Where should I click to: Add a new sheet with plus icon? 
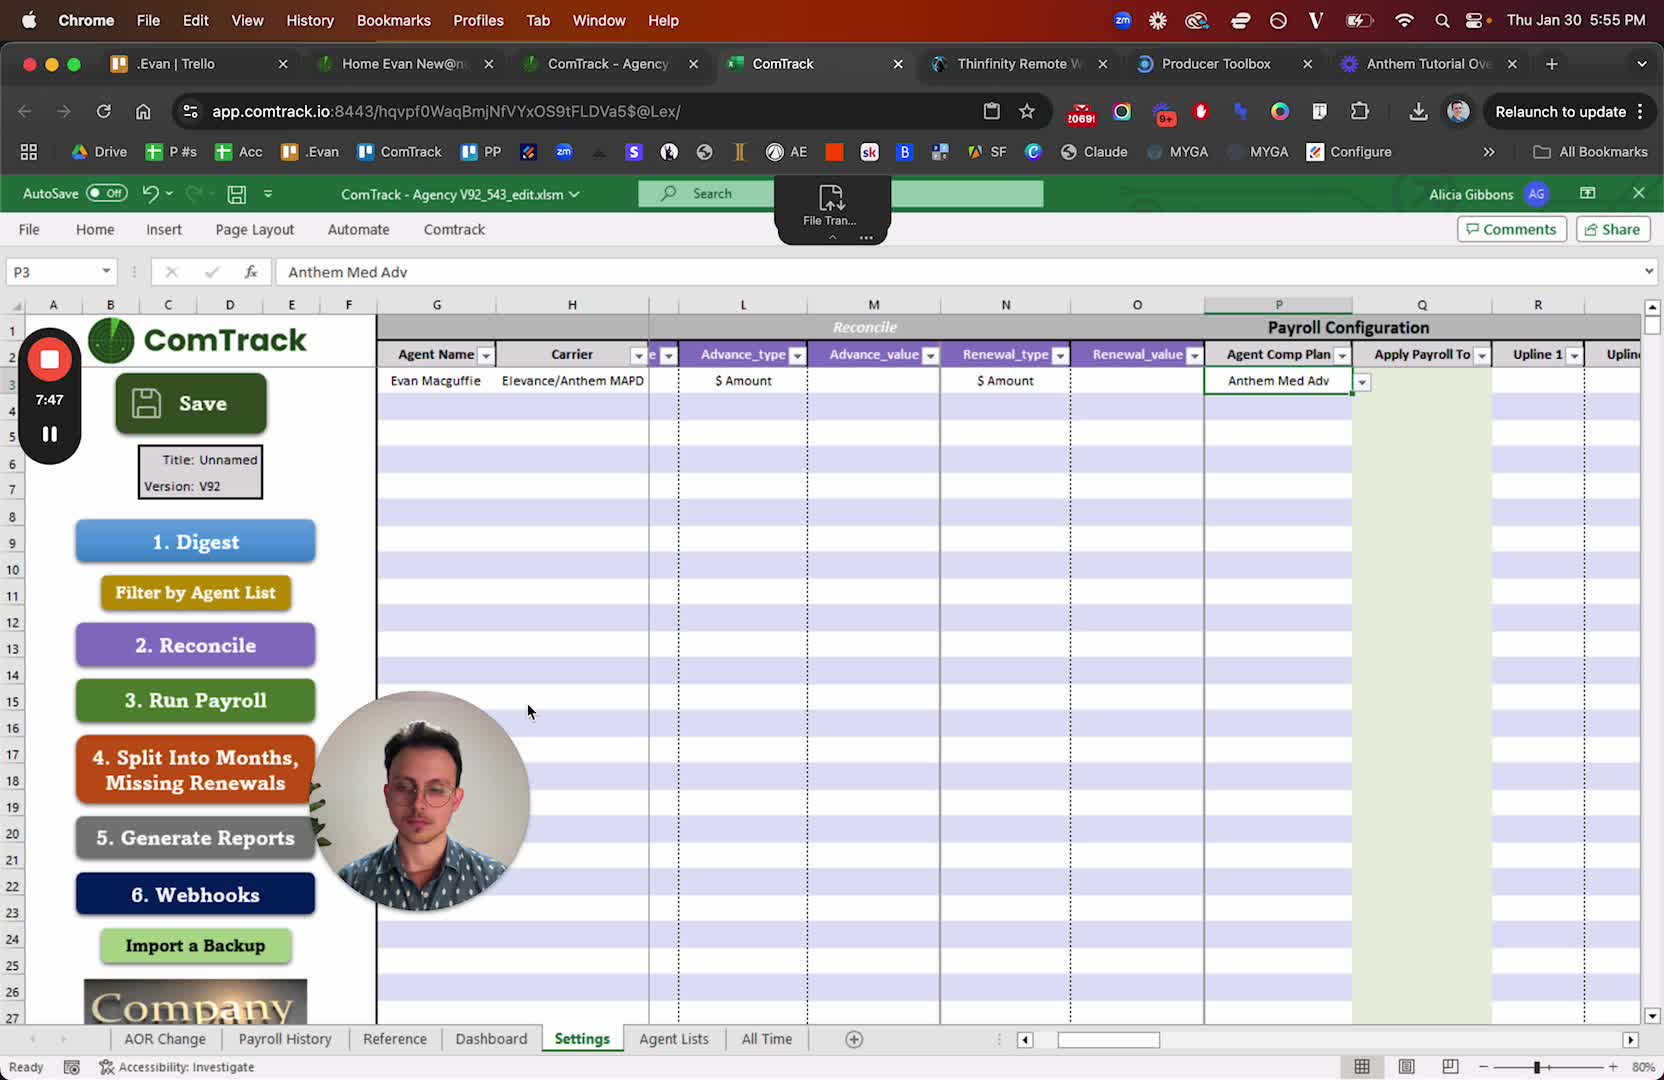(854, 1039)
